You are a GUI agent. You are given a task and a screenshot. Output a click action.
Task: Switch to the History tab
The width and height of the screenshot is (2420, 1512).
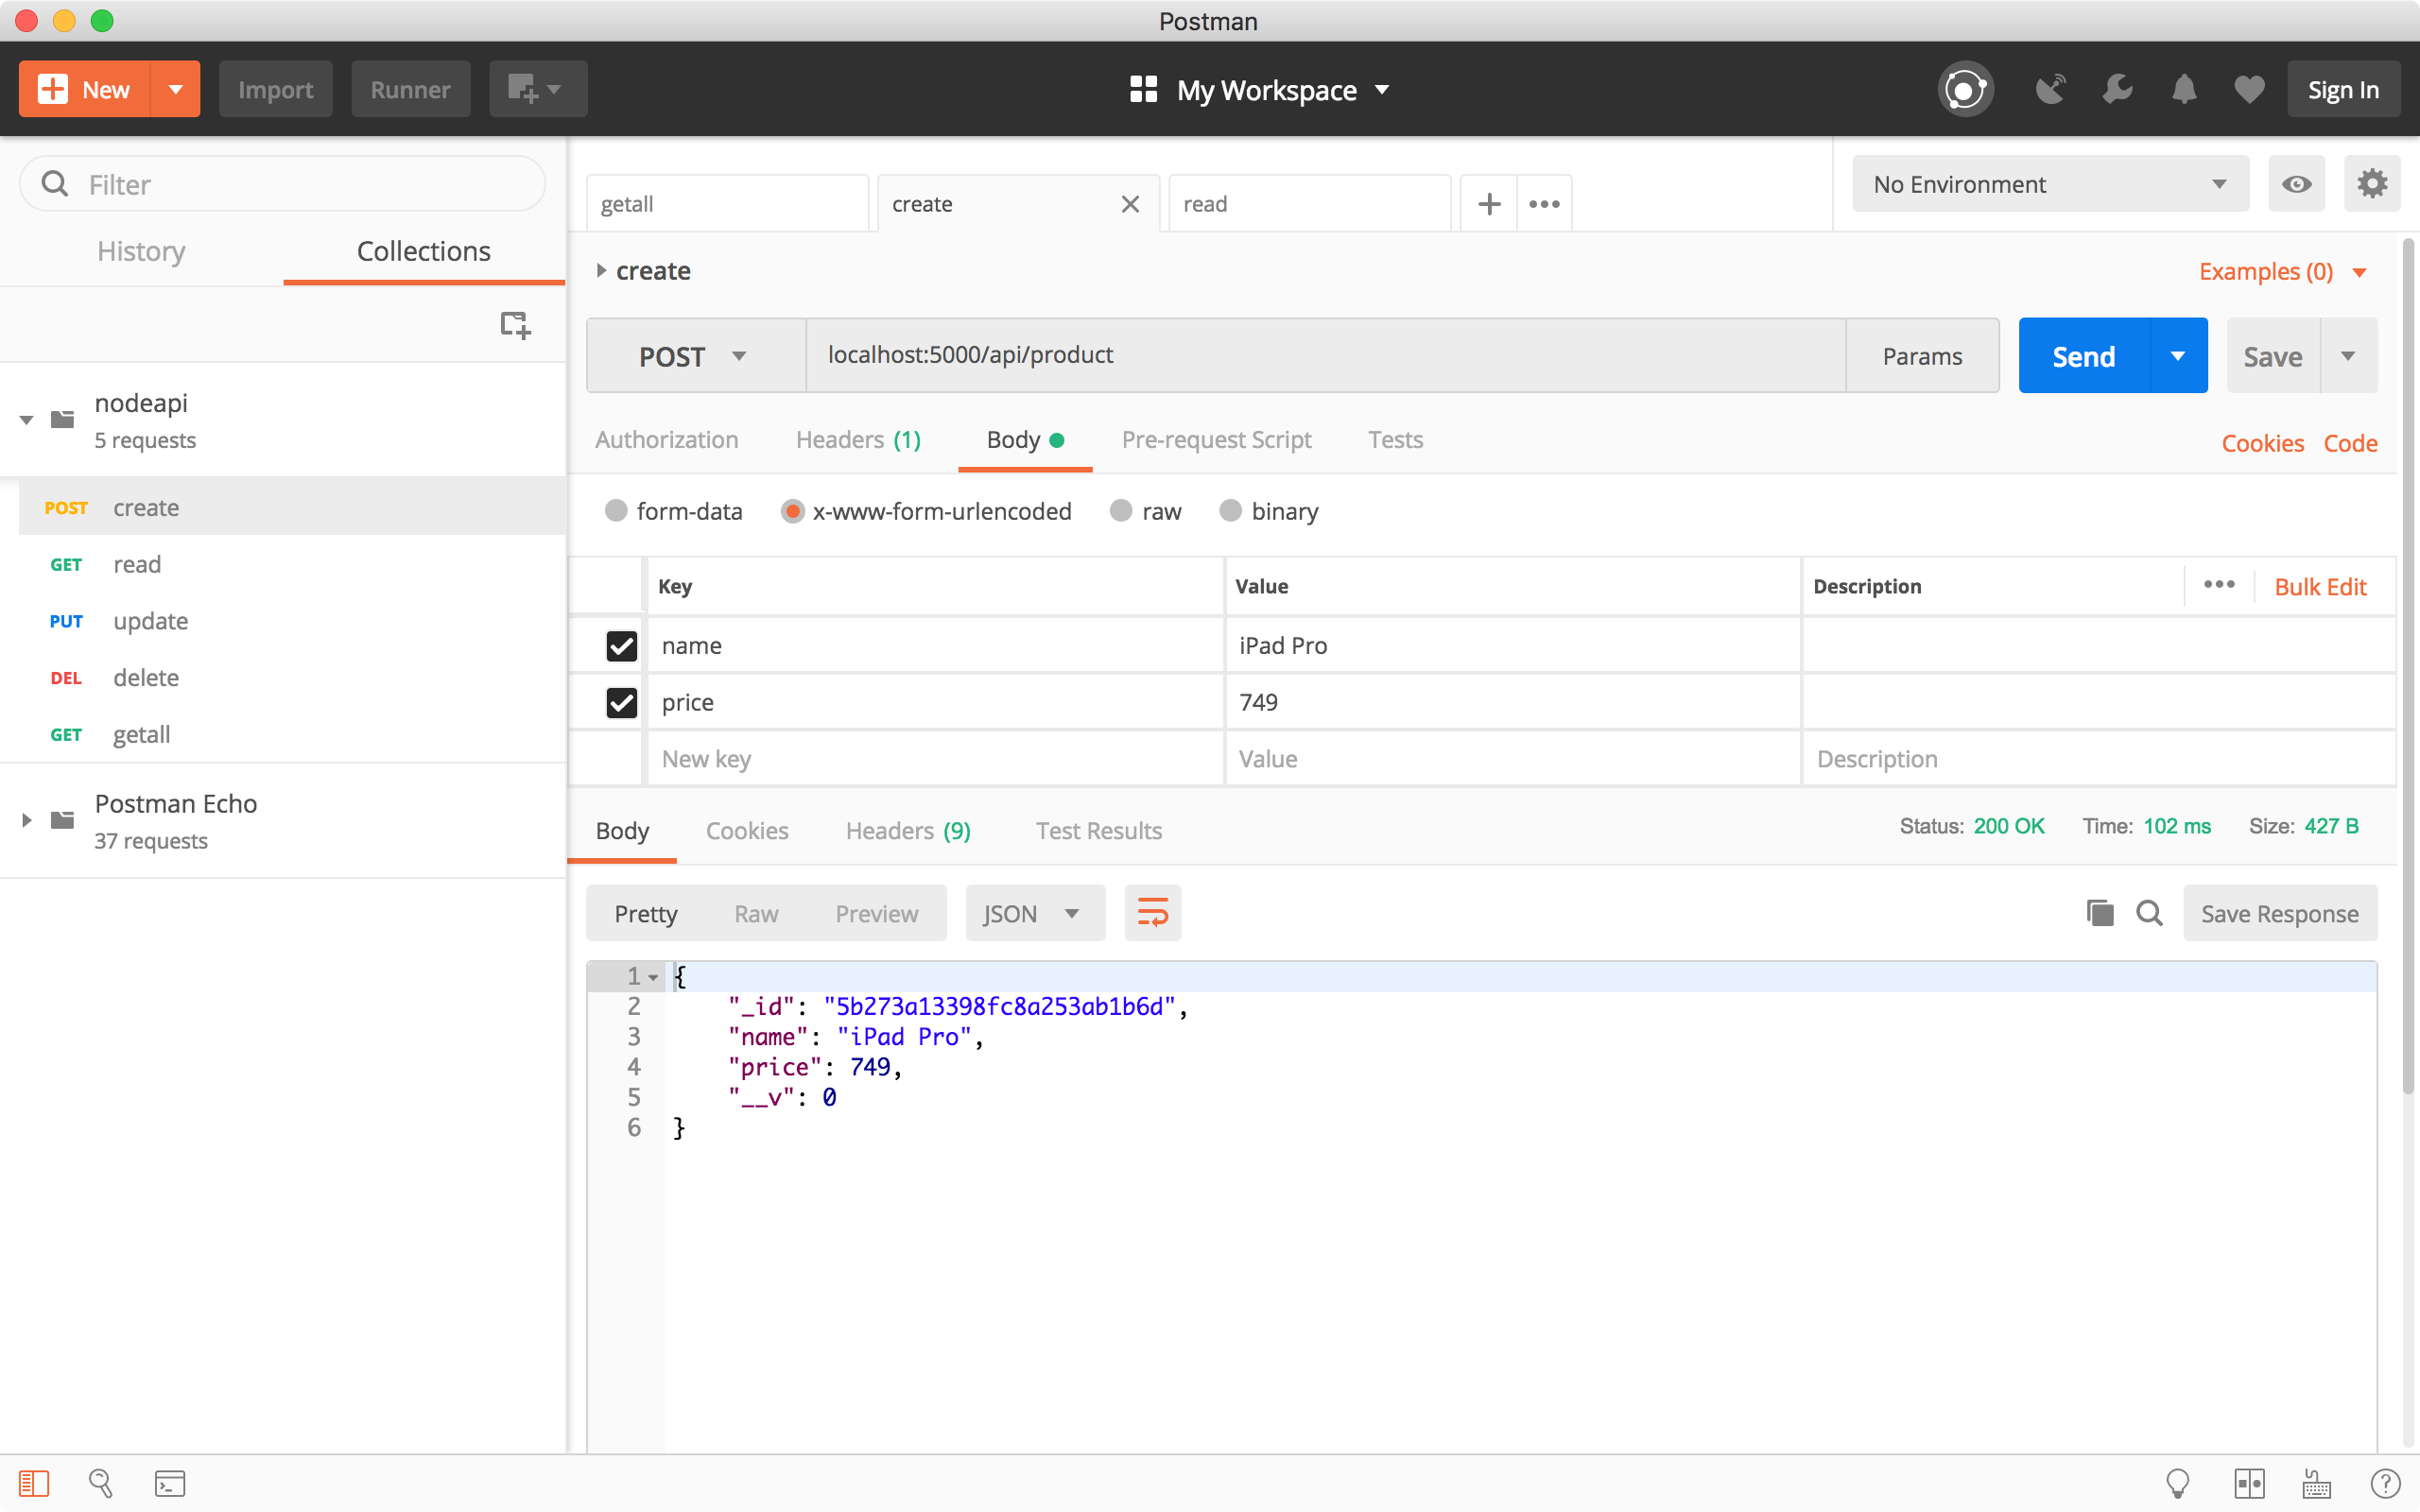click(x=141, y=251)
